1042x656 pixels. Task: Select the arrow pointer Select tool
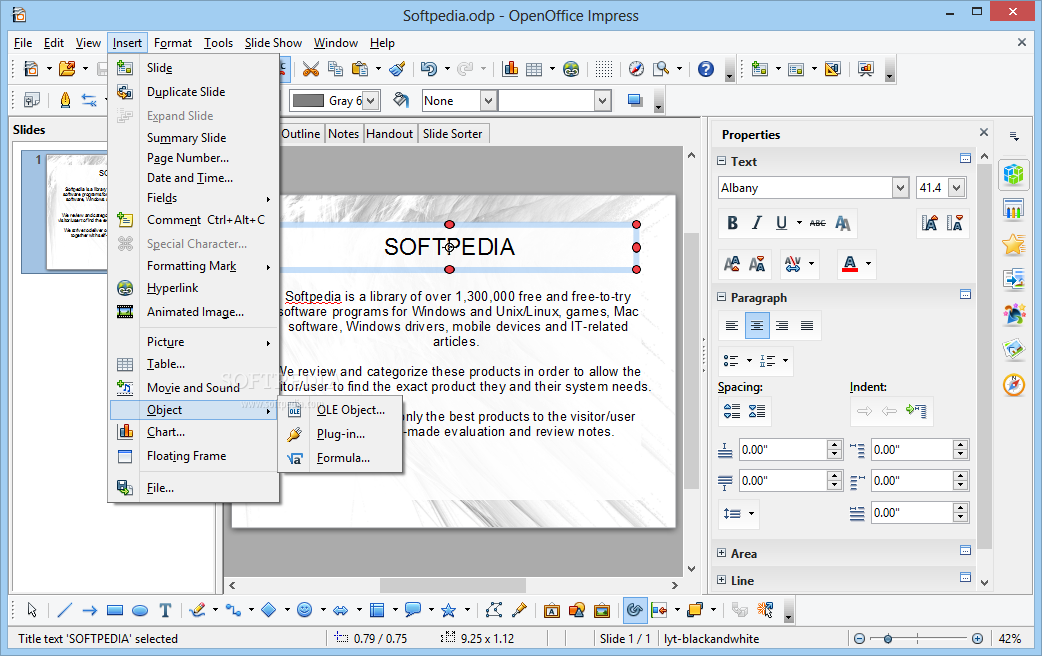[x=32, y=610]
